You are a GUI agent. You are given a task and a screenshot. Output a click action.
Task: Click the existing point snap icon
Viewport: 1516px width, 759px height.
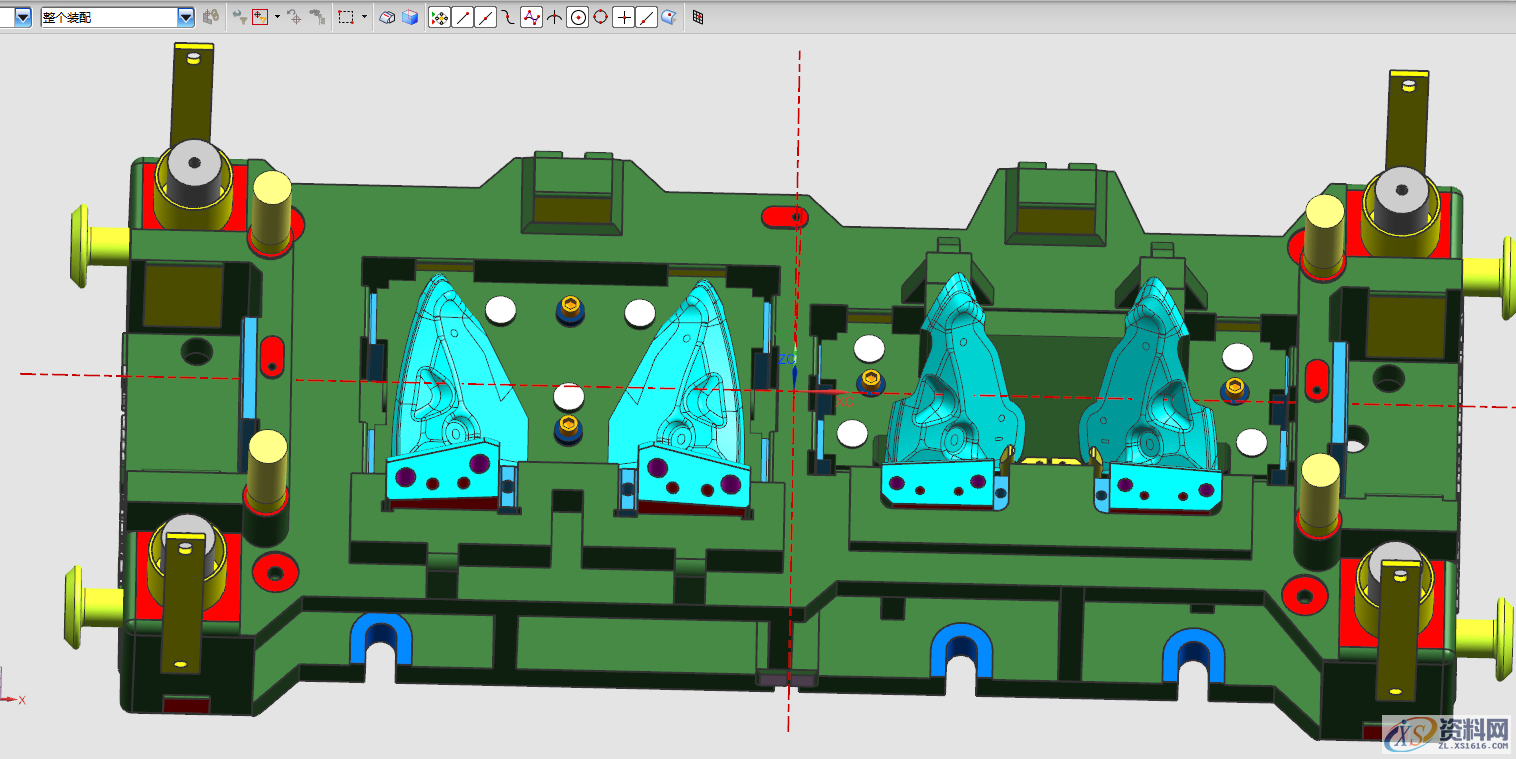[623, 17]
